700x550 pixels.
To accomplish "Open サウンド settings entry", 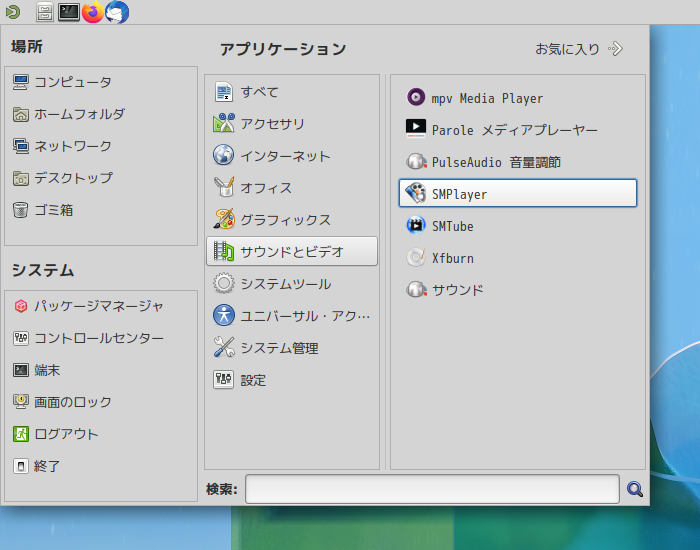I will 518,290.
